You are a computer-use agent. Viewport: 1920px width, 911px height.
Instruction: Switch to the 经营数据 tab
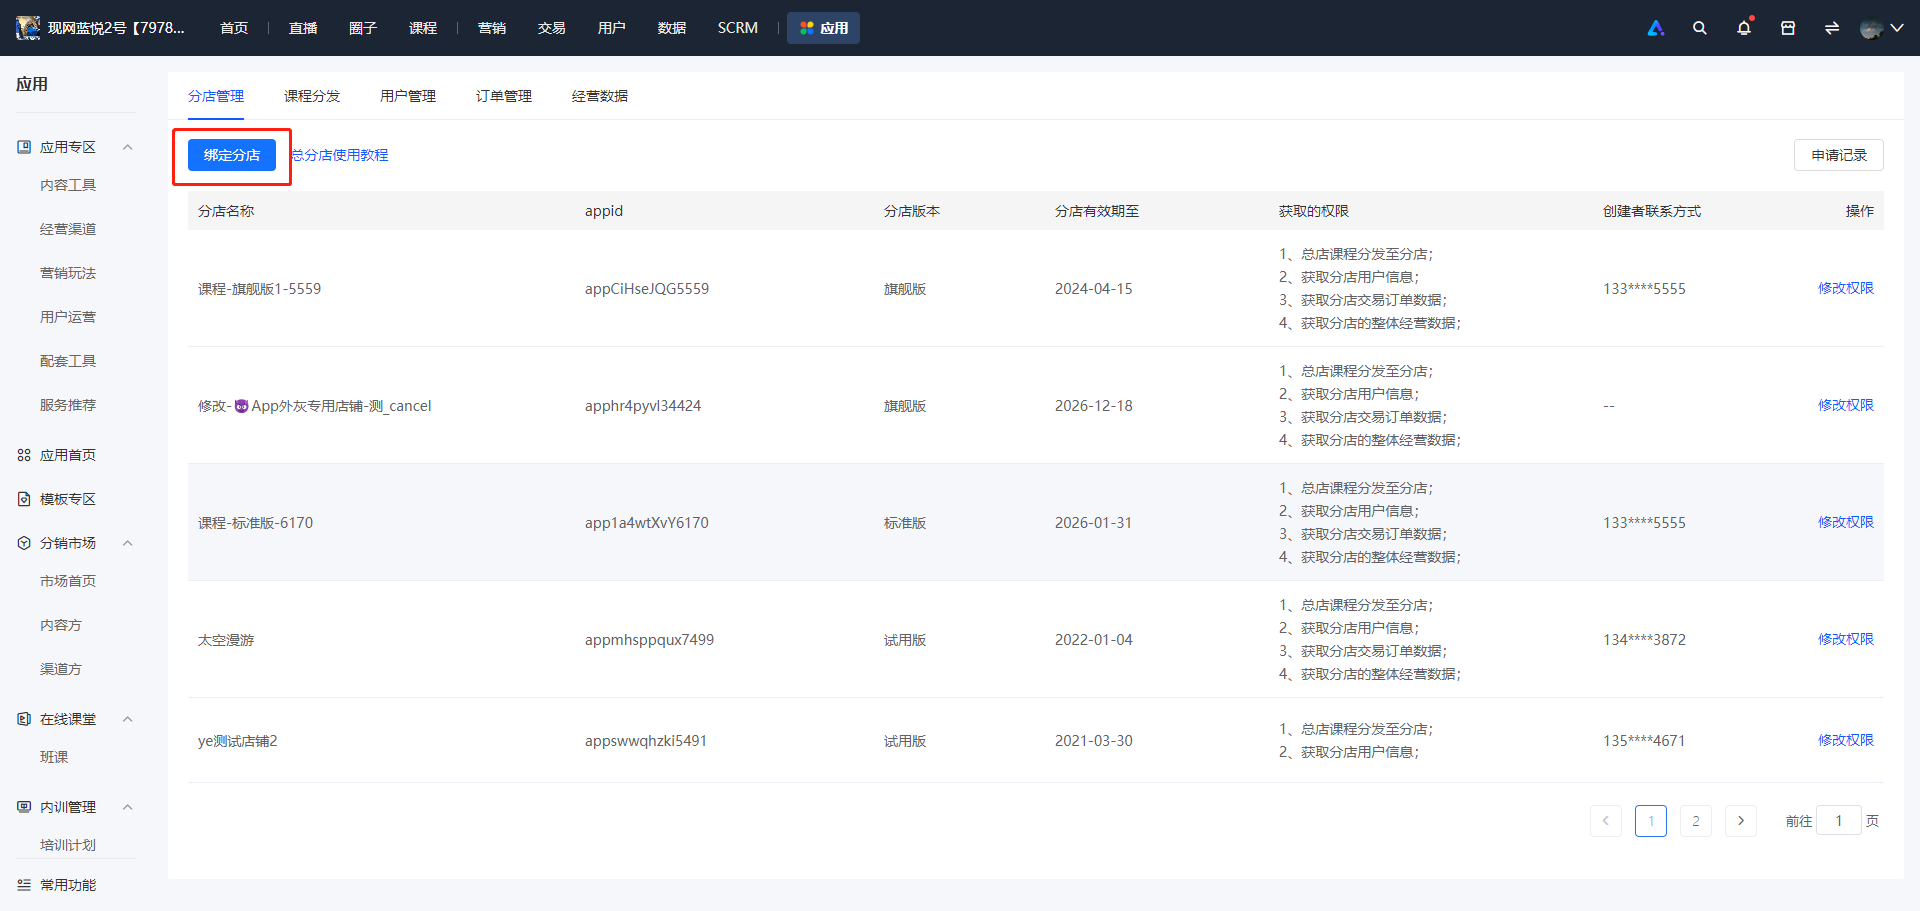tap(600, 96)
